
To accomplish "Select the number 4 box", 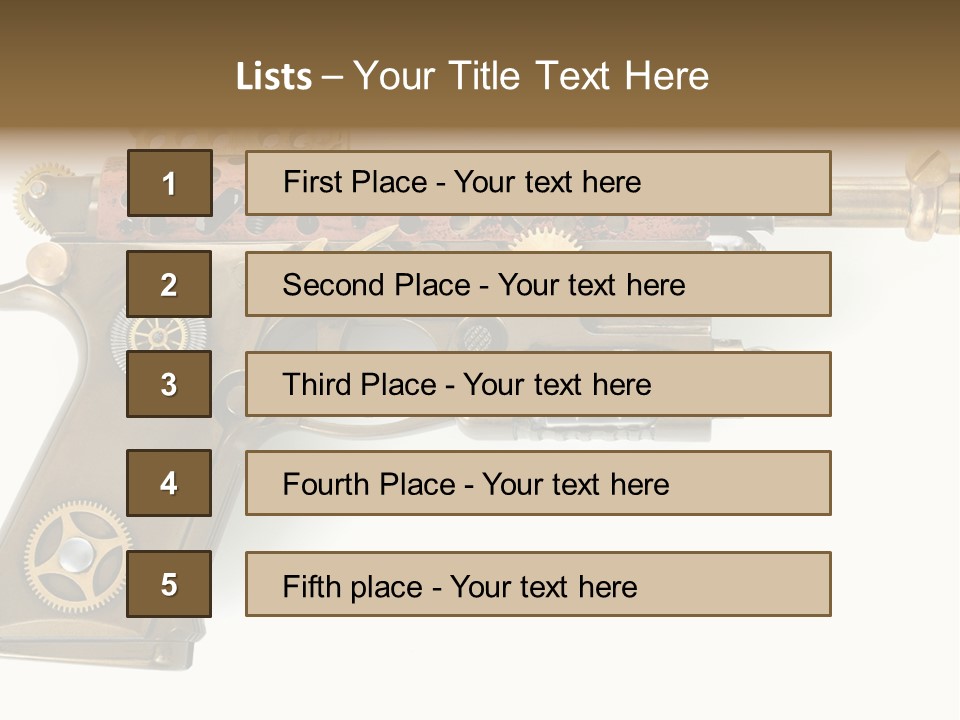I will coord(169,483).
